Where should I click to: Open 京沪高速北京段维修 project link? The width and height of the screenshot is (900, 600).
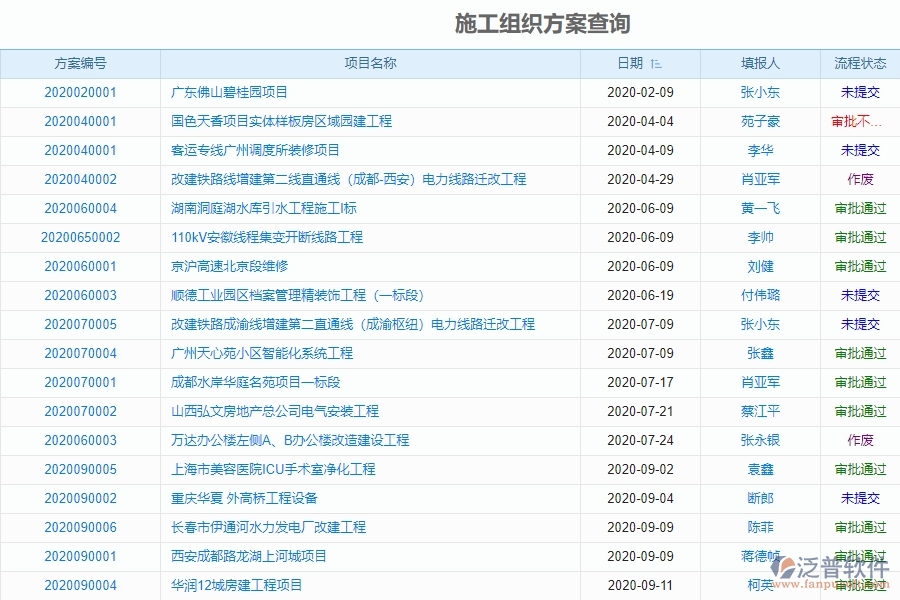tap(229, 266)
